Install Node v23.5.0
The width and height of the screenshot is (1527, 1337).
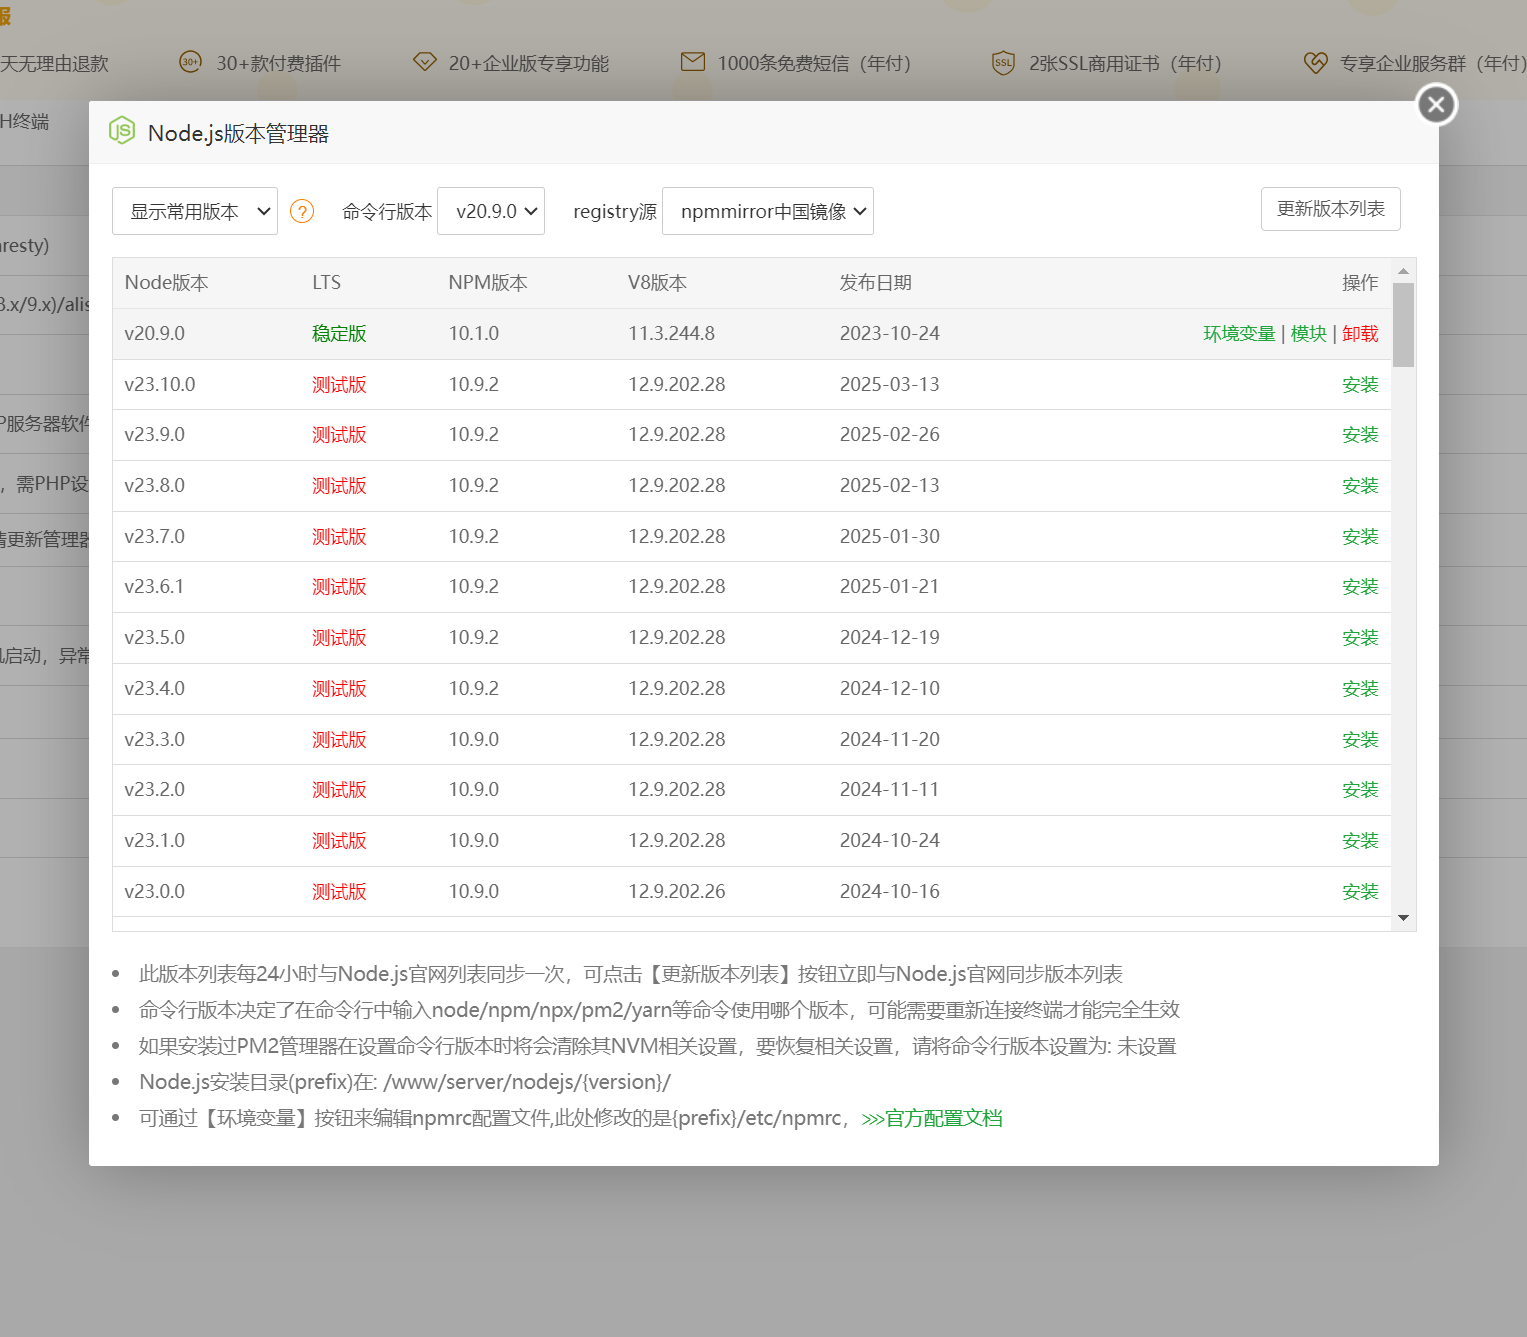click(x=1360, y=638)
